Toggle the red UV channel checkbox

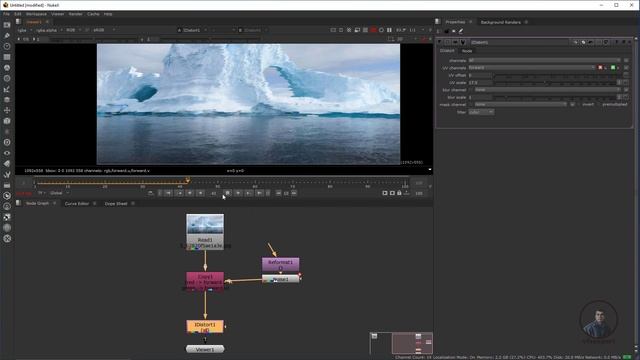(600, 68)
